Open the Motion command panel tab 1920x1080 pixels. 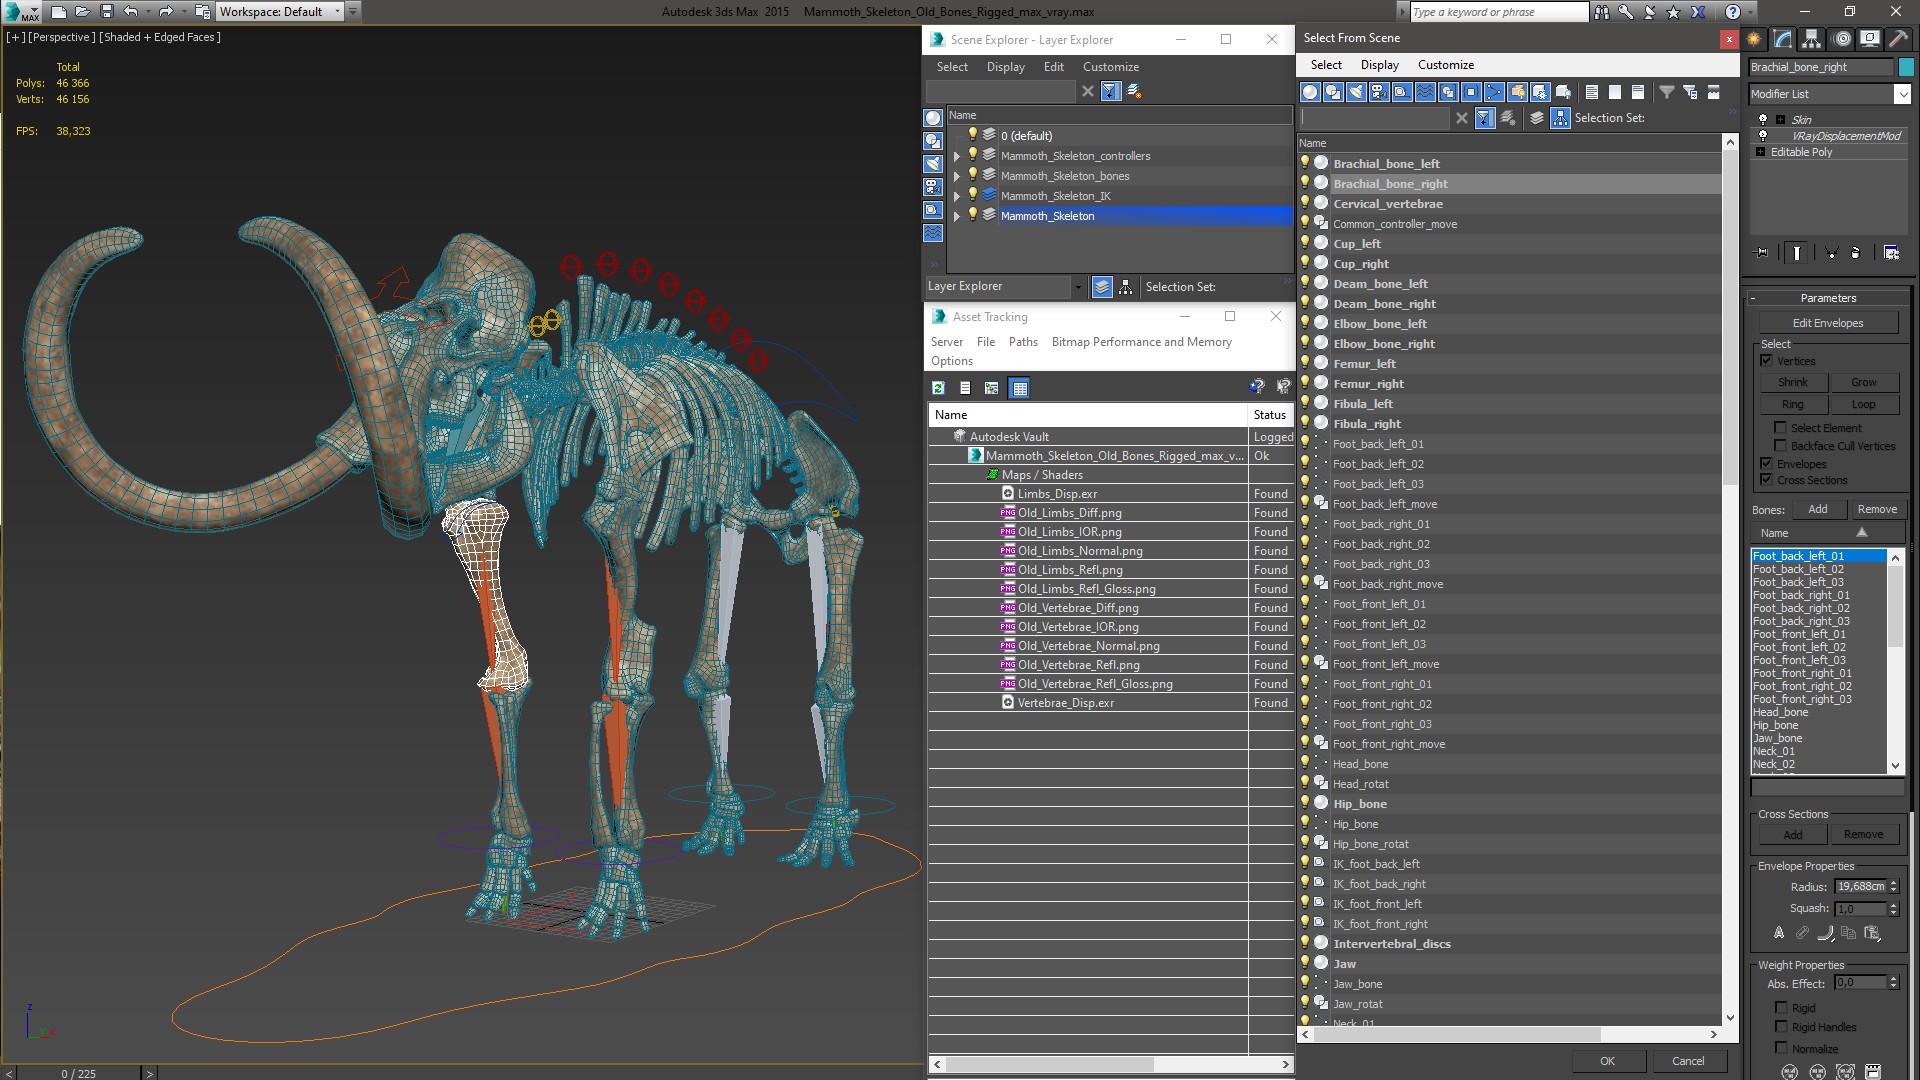(x=1841, y=39)
